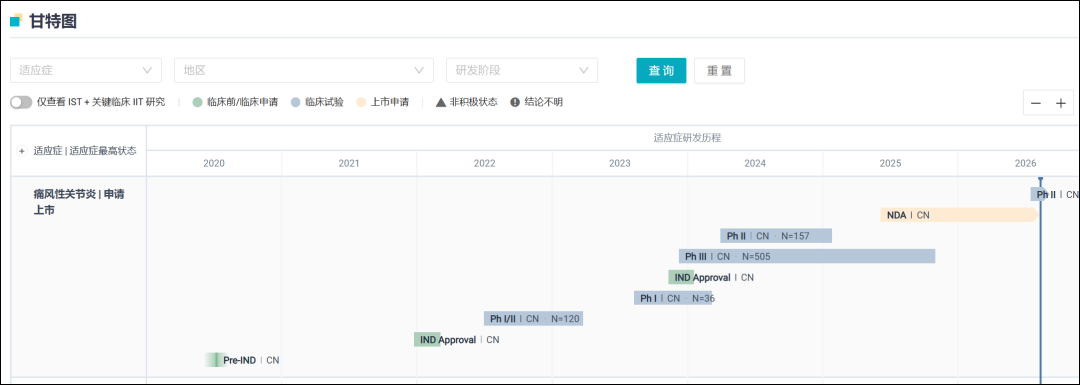
Task: Click the 结论不明 exclamation legend icon
Action: click(x=515, y=103)
